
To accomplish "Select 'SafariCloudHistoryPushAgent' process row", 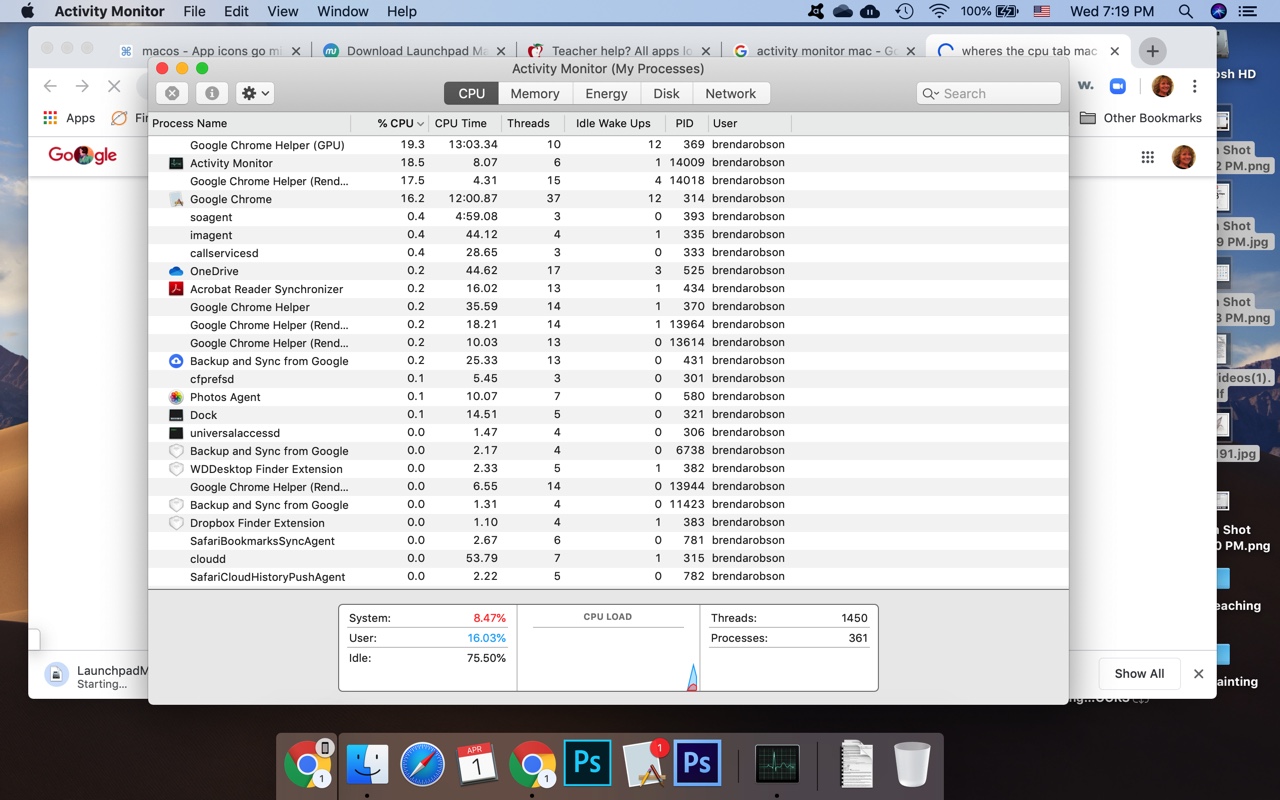I will point(608,577).
